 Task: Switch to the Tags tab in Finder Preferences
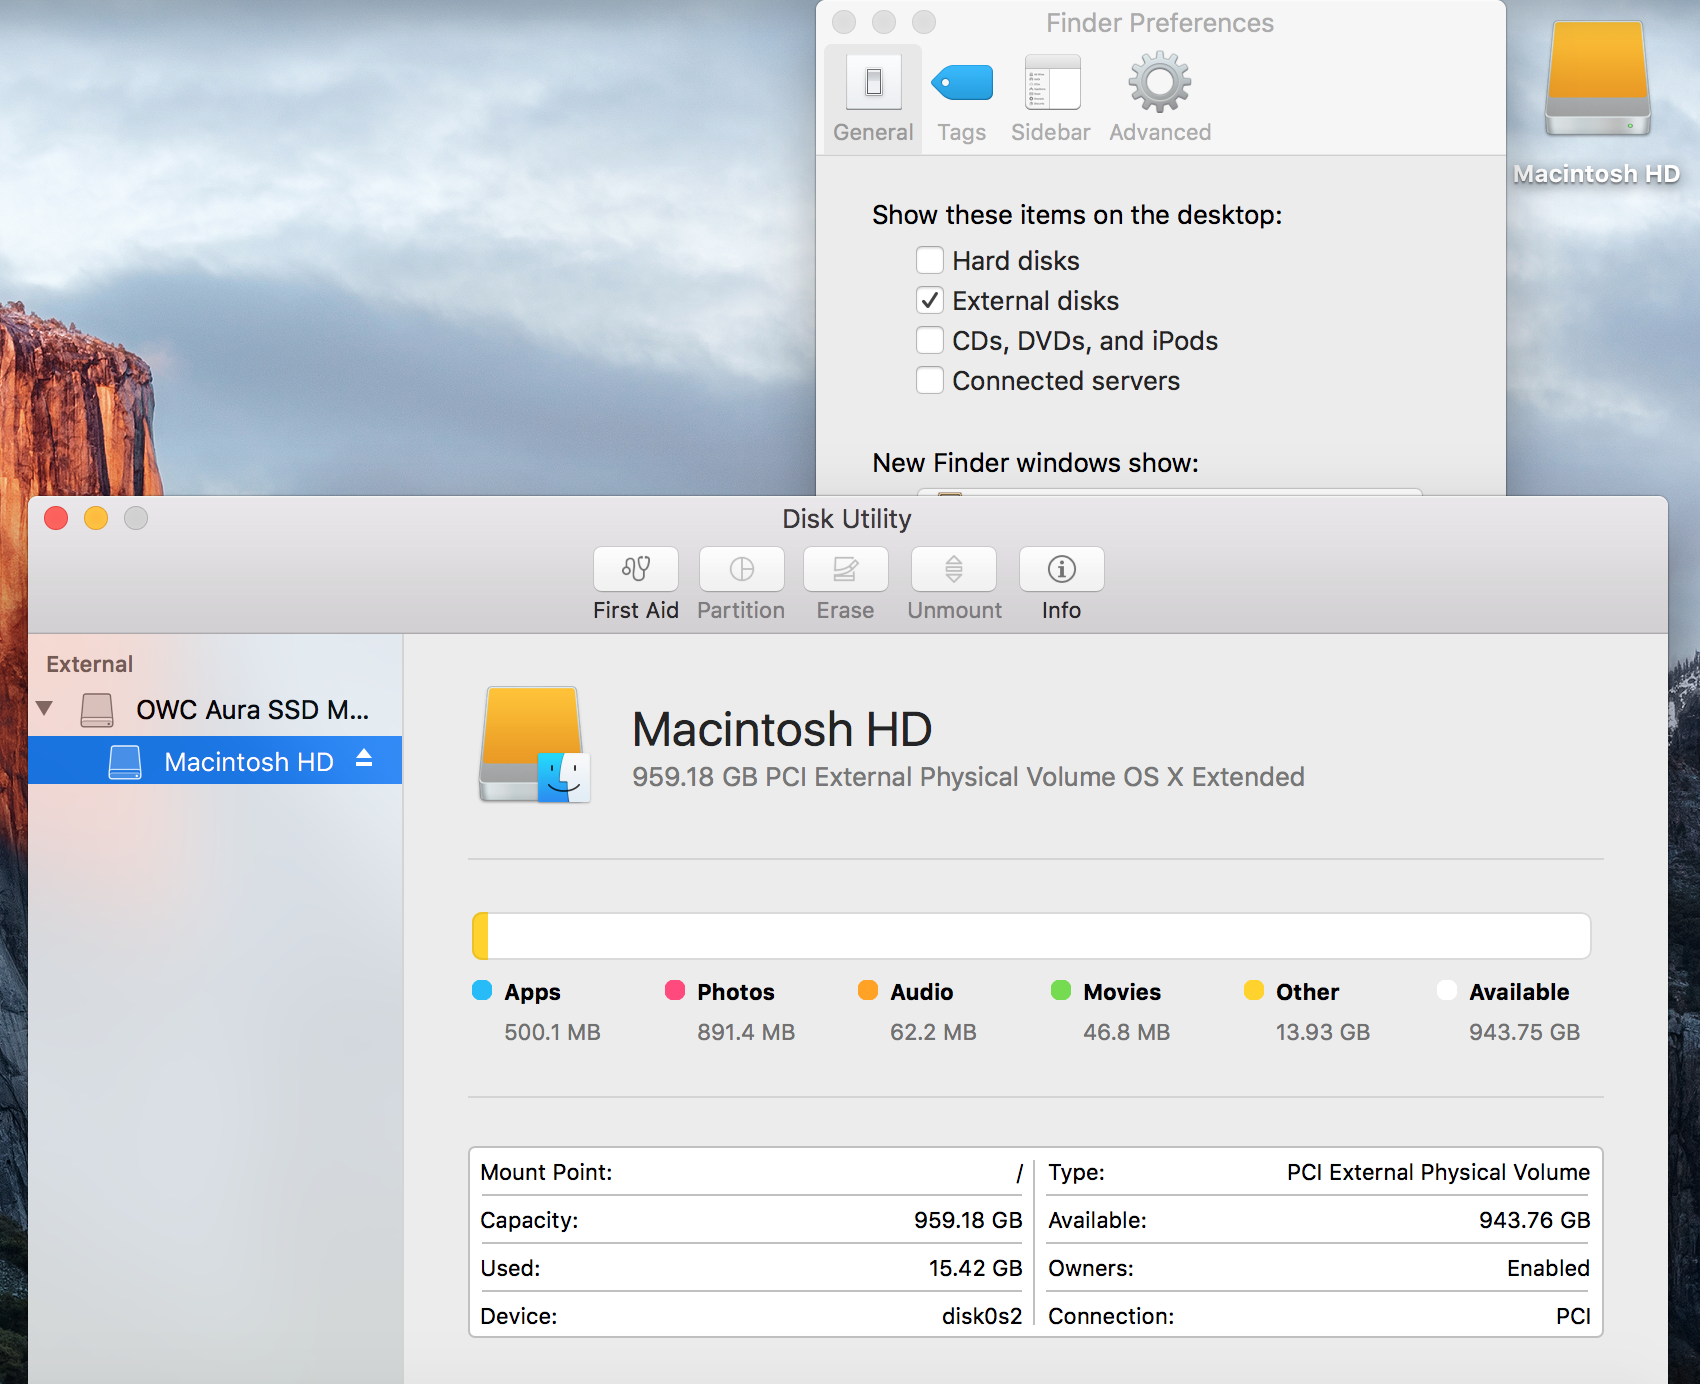point(961,98)
